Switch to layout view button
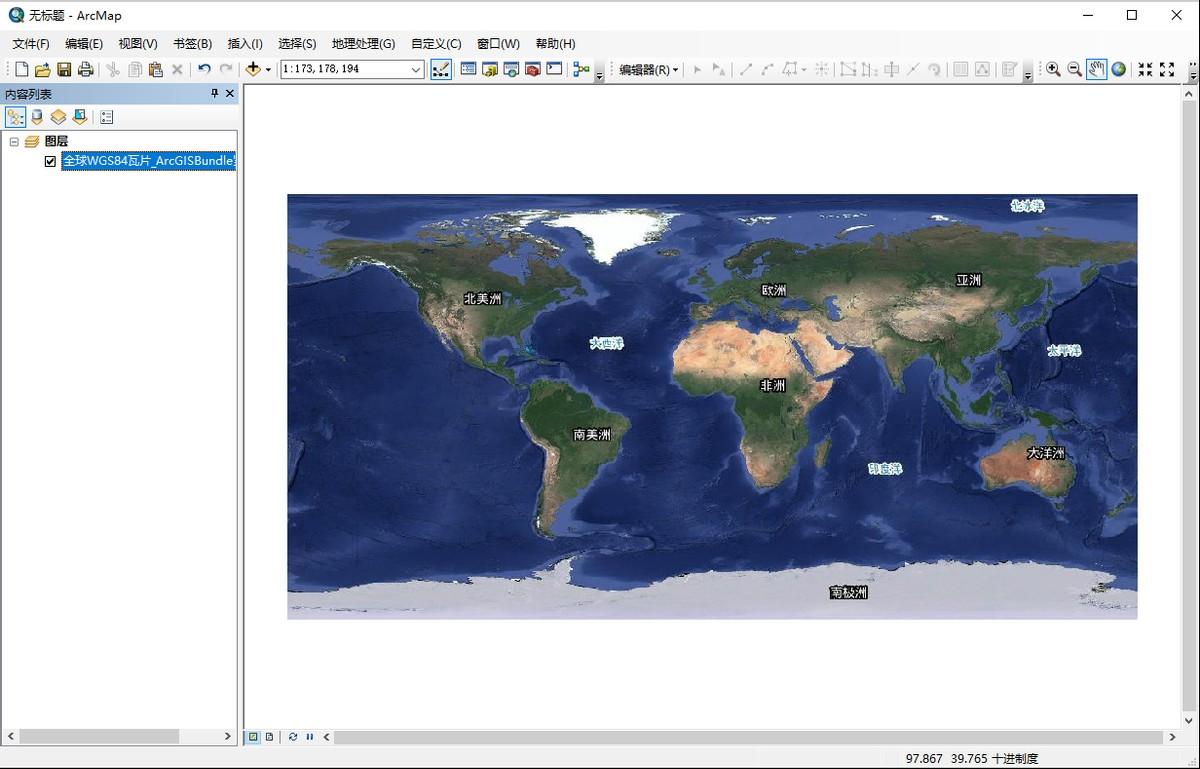This screenshot has height=769, width=1200. pyautogui.click(x=270, y=737)
